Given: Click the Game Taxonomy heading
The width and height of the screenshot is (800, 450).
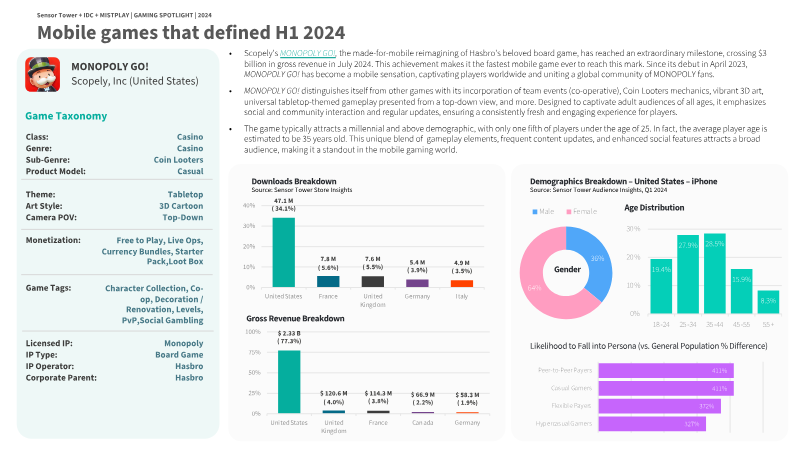Looking at the screenshot, I should click(66, 116).
